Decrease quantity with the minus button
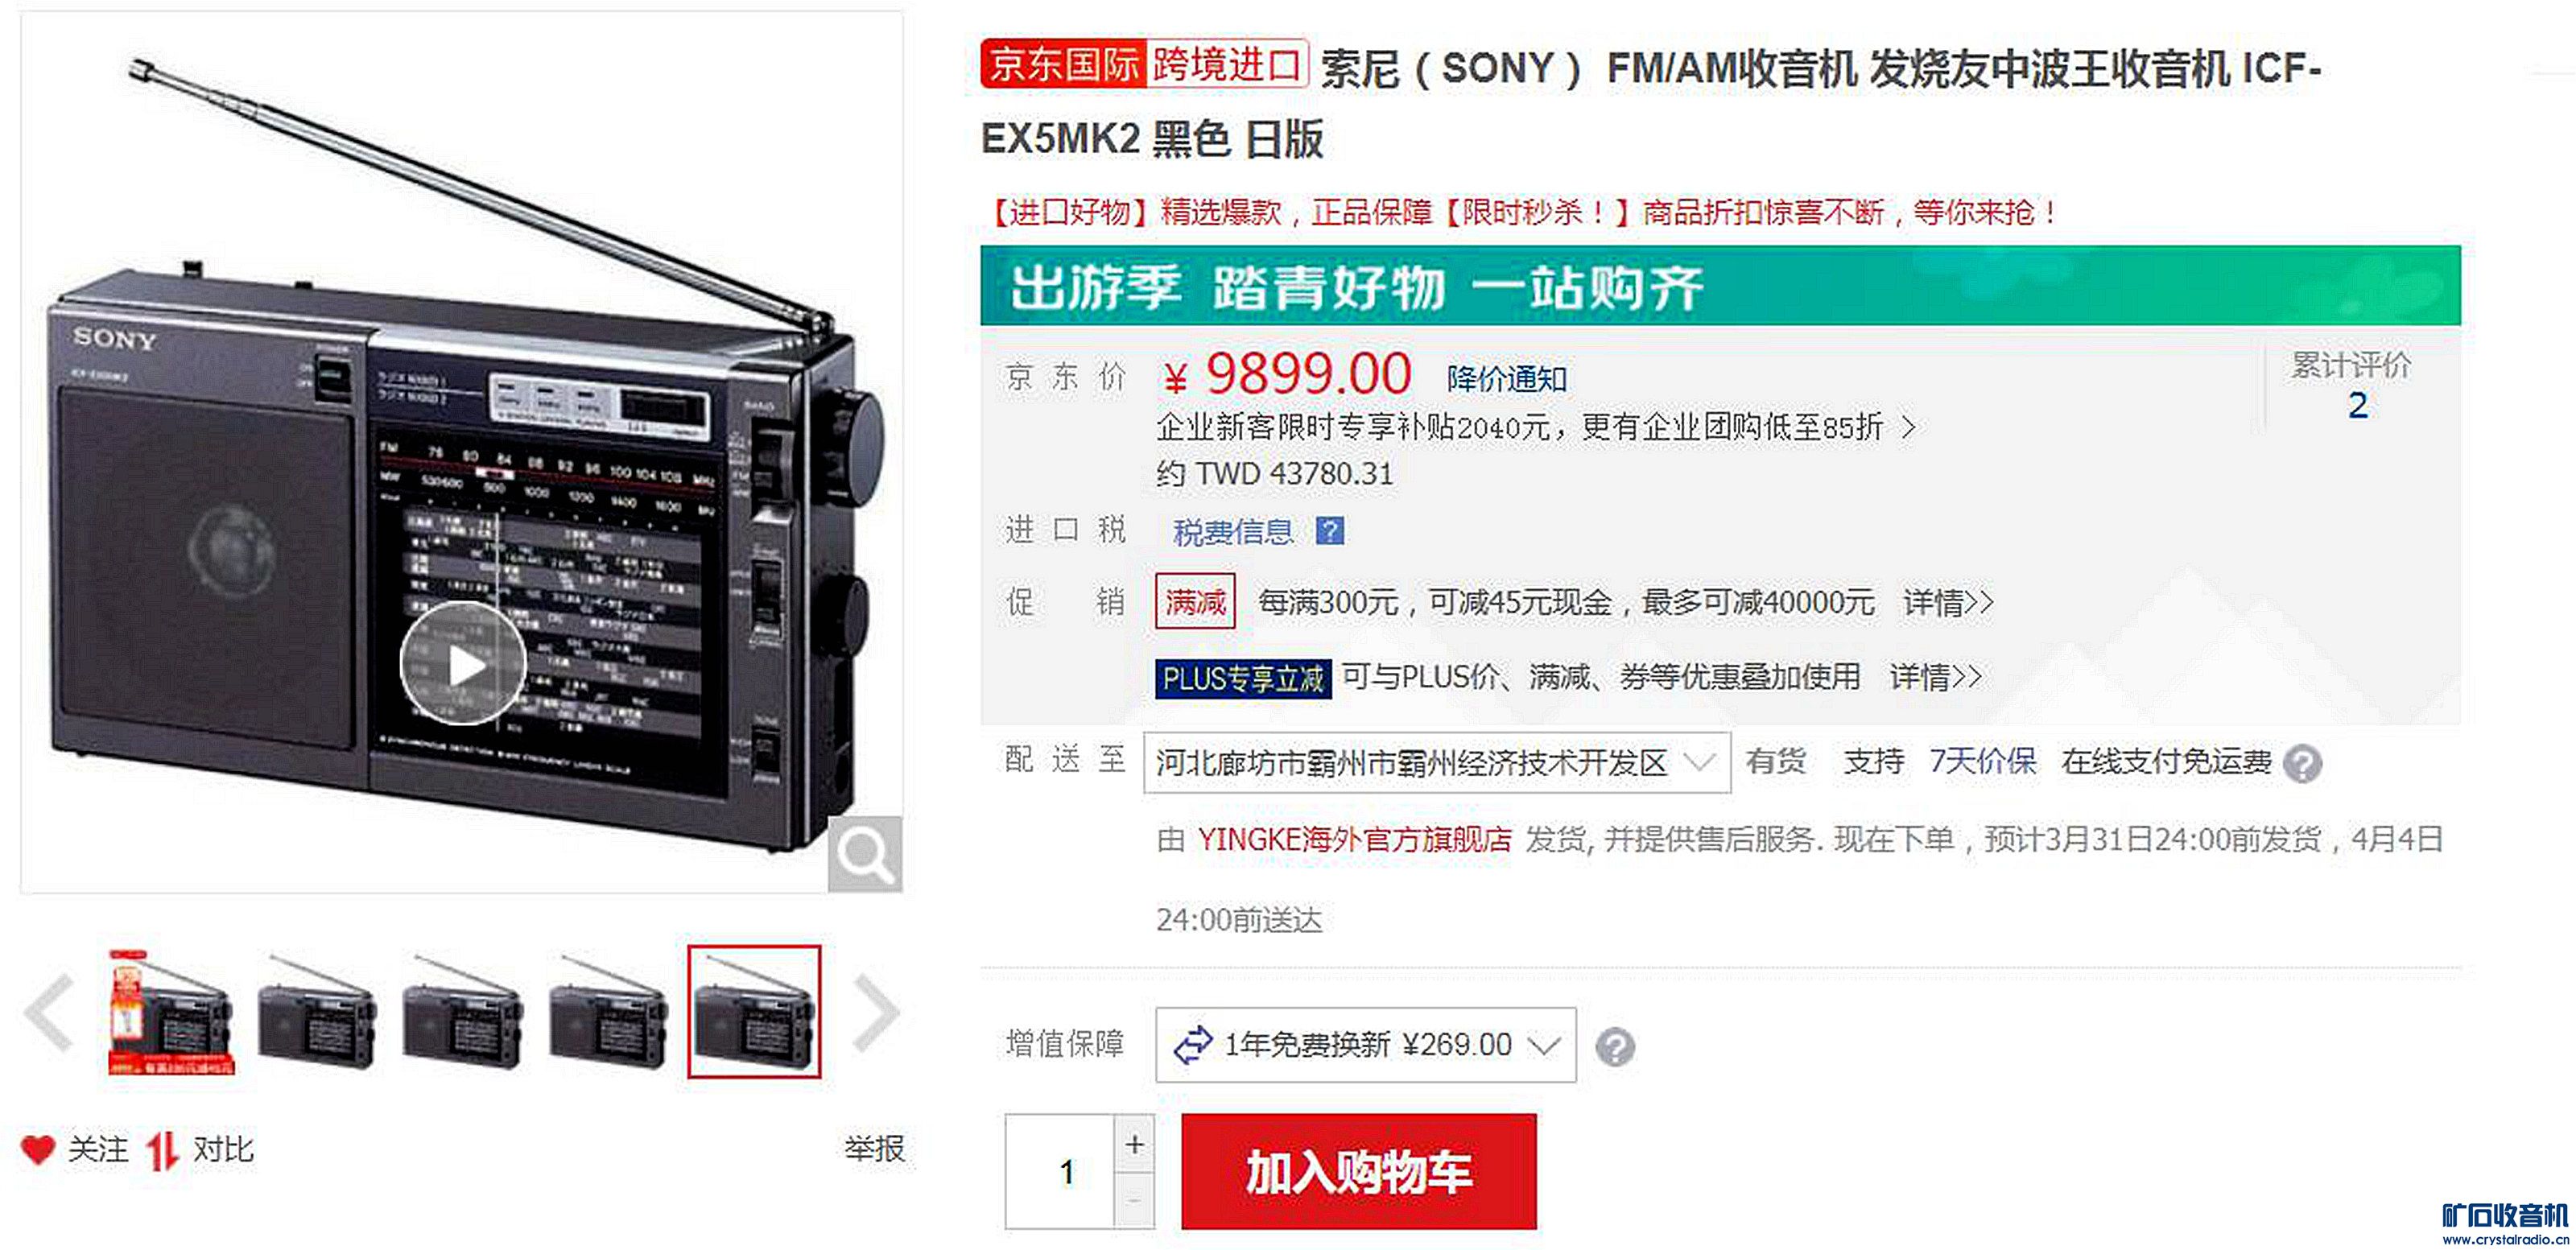This screenshot has height=1250, width=2576. (x=1134, y=1200)
